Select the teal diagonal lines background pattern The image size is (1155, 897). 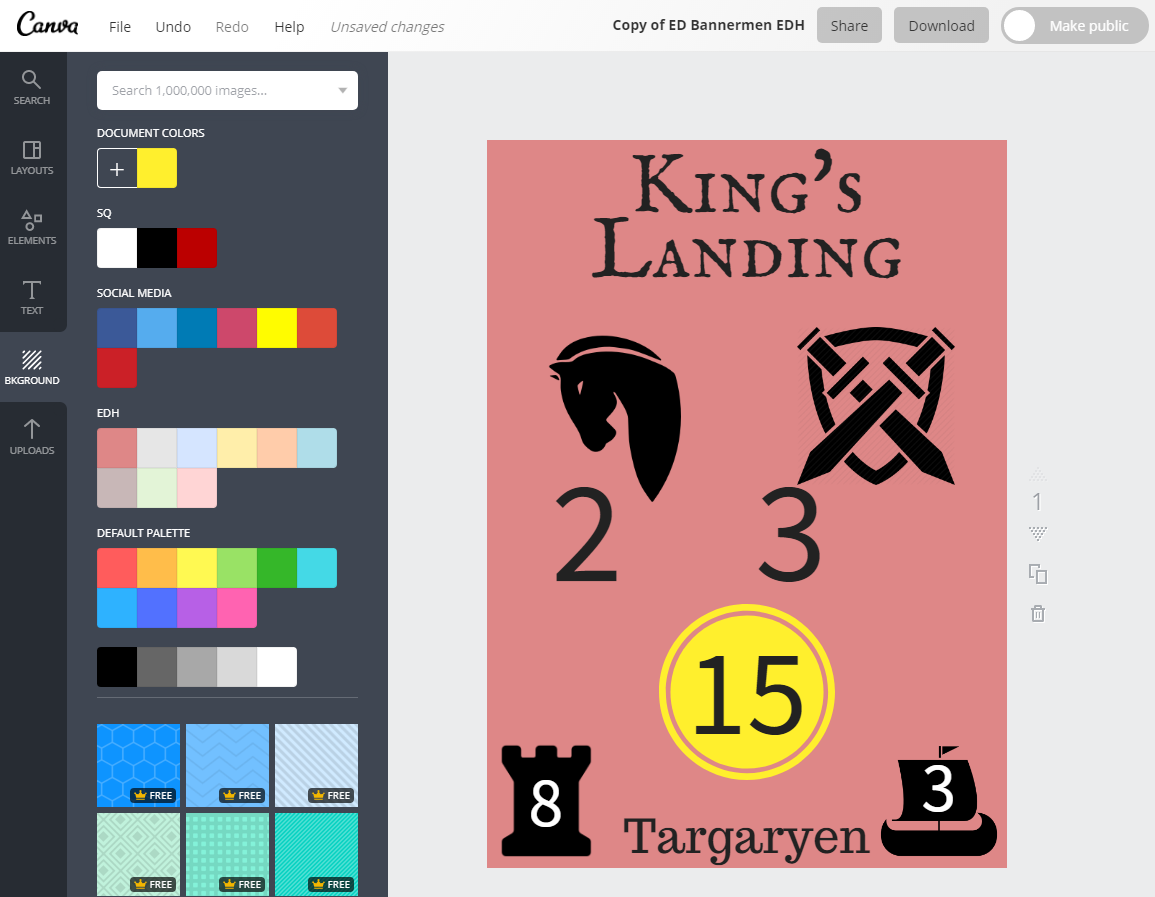317,854
